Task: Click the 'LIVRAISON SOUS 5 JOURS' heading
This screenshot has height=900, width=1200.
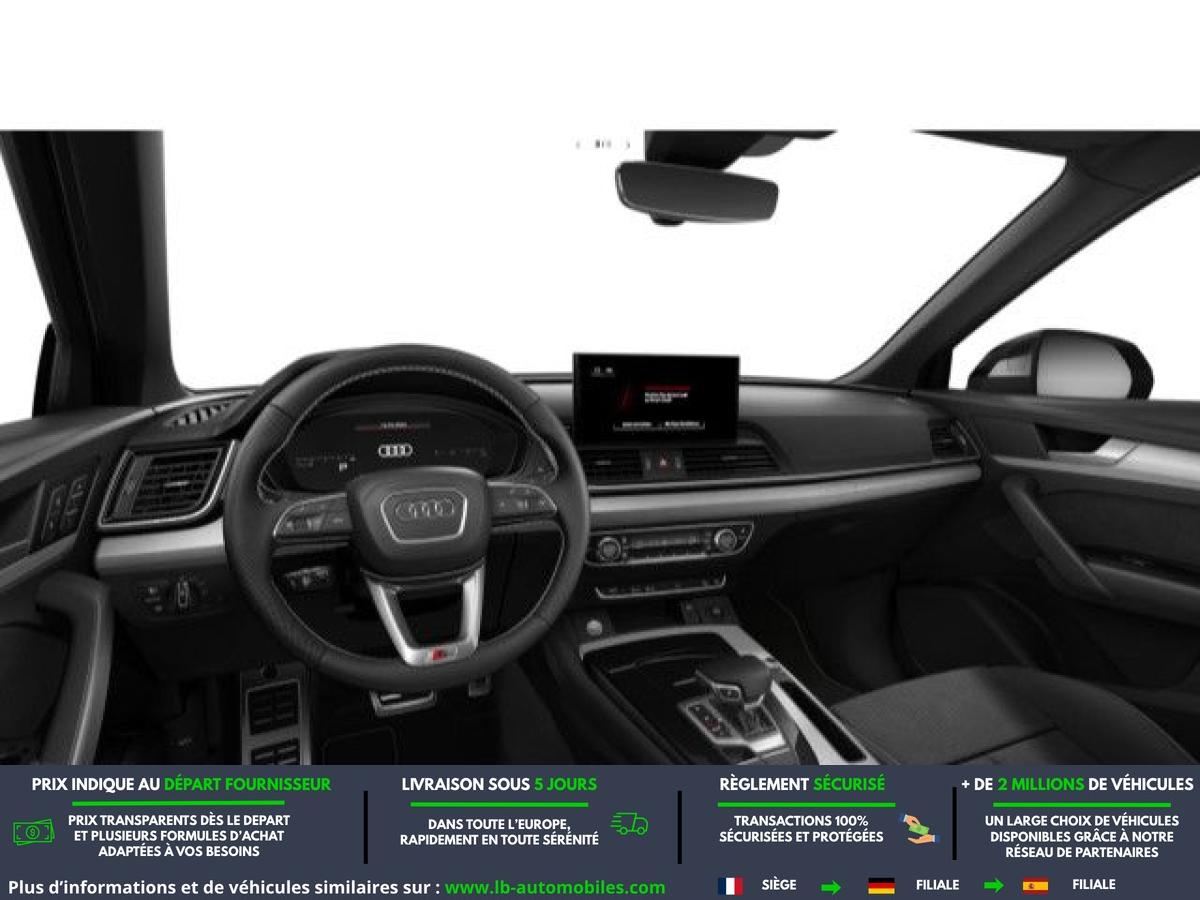Action: (x=499, y=784)
